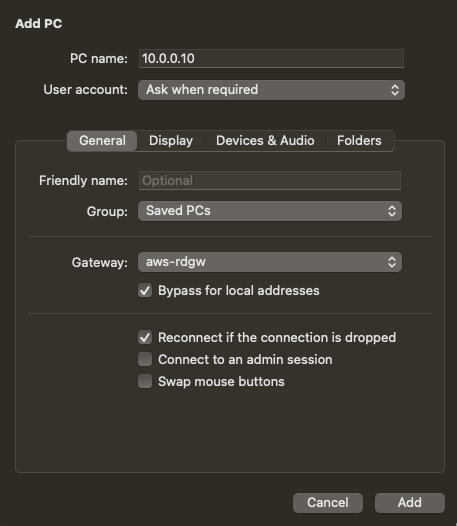
Task: Click the Cancel button
Action: coord(328,503)
